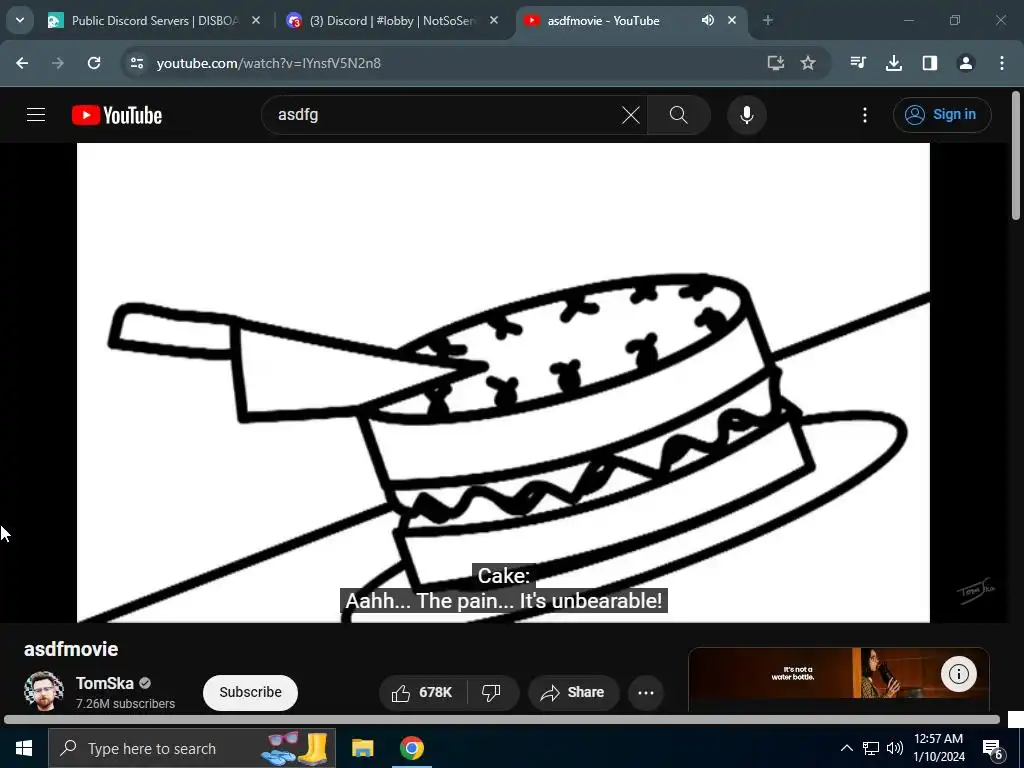This screenshot has height=768, width=1024.
Task: Go forward in browser history
Action: click(x=58, y=63)
